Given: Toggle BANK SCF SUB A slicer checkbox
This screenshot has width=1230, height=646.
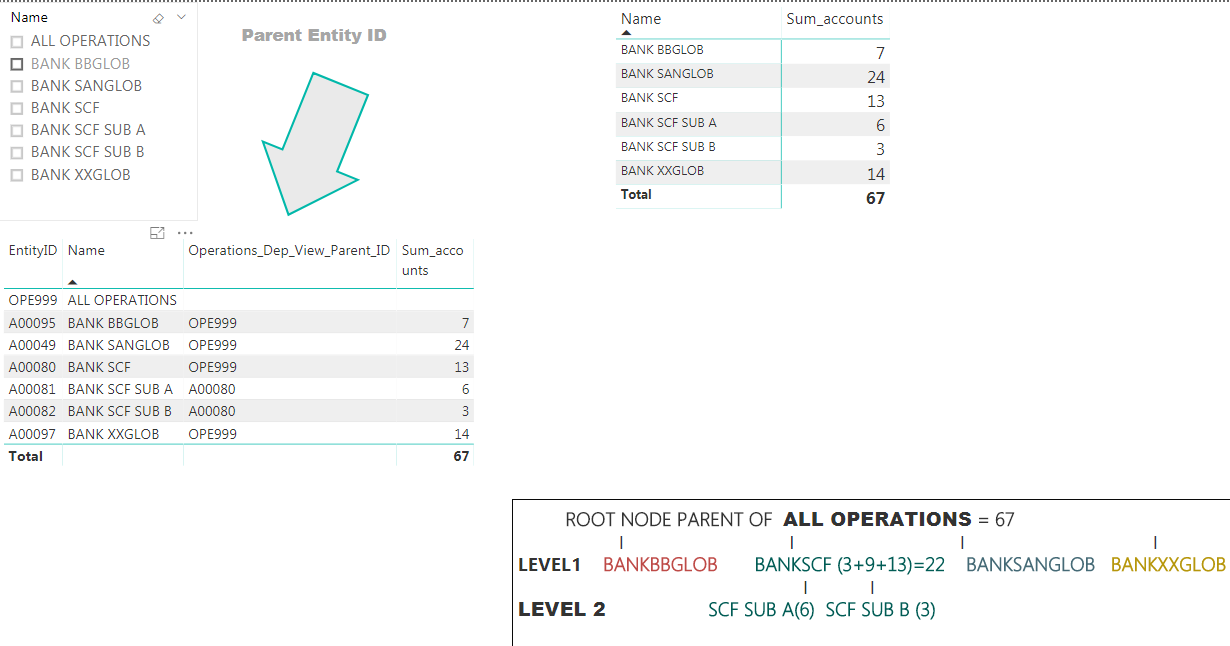Looking at the screenshot, I should pos(16,130).
